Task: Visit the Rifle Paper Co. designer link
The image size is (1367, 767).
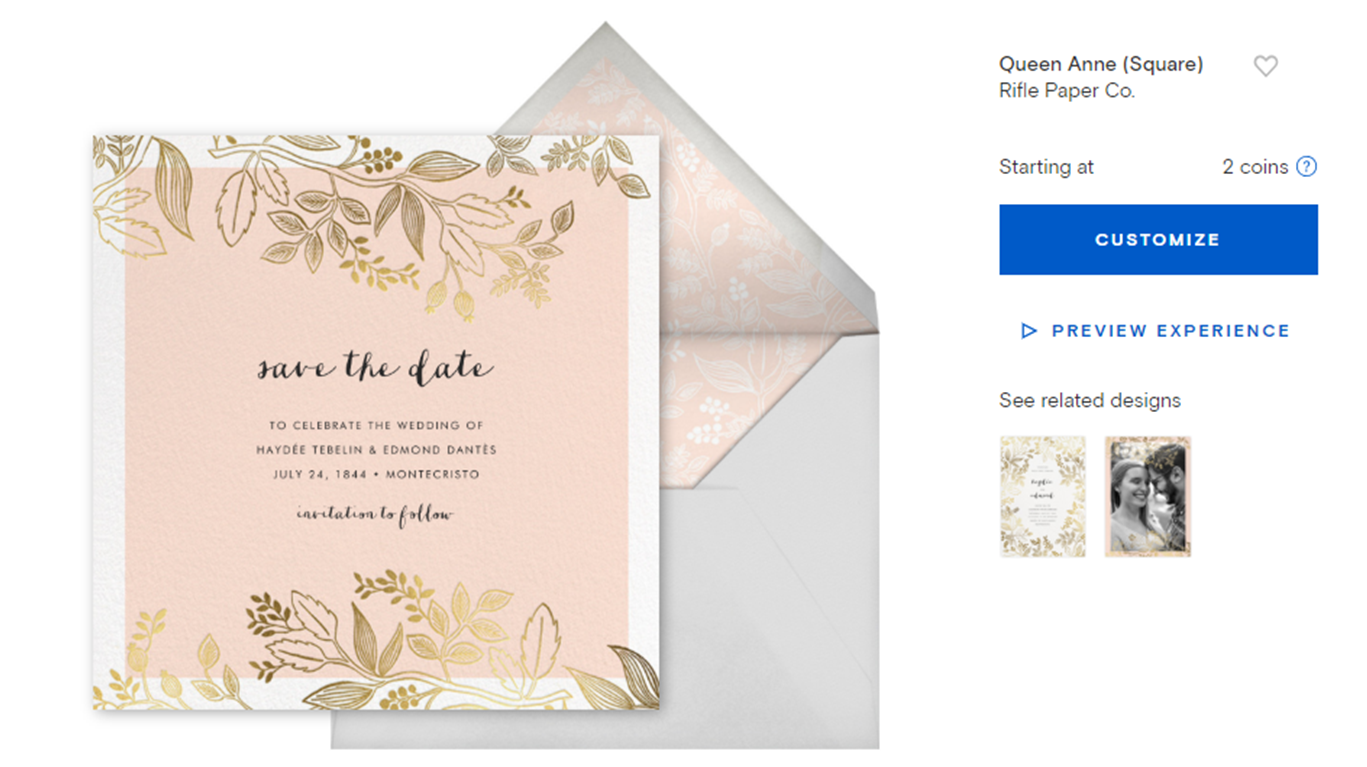Action: click(1067, 91)
